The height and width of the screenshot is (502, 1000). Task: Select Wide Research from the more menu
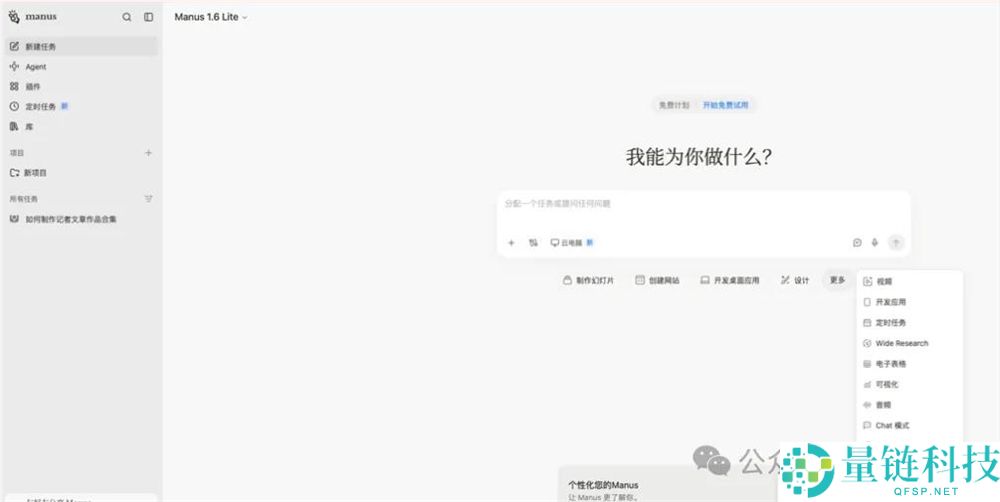910,343
